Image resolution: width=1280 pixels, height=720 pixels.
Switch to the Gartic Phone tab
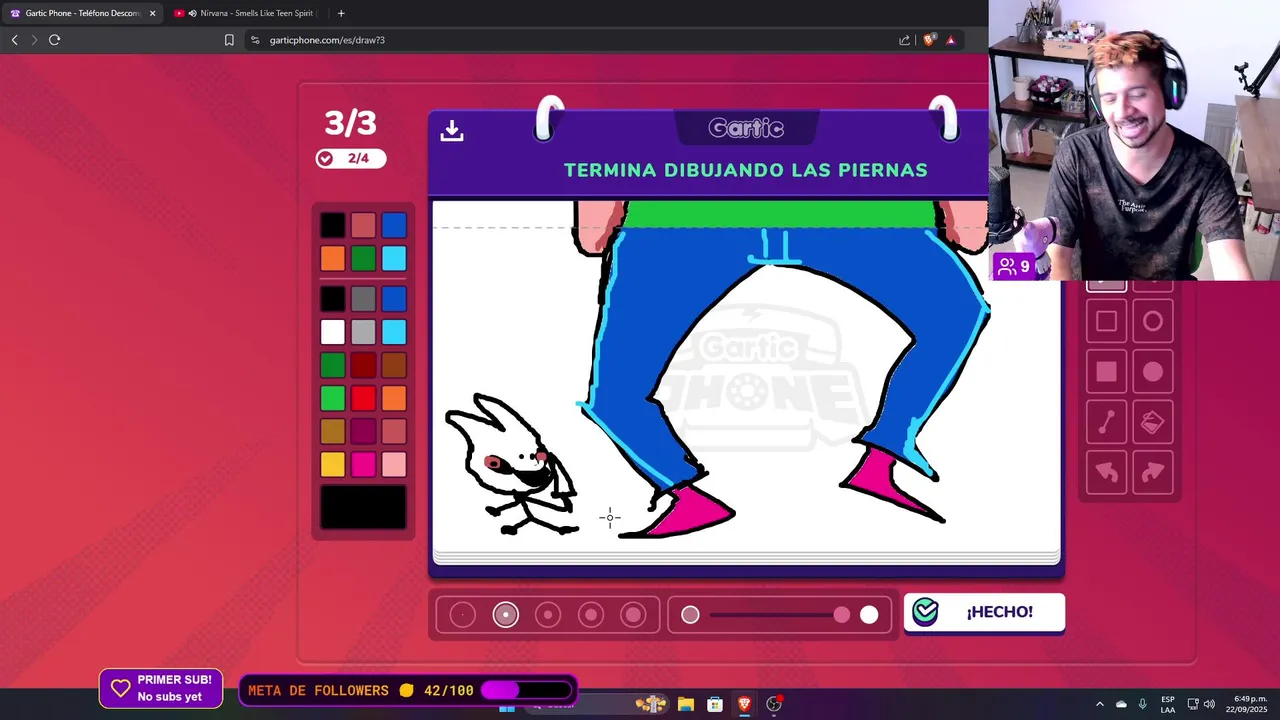coord(82,13)
